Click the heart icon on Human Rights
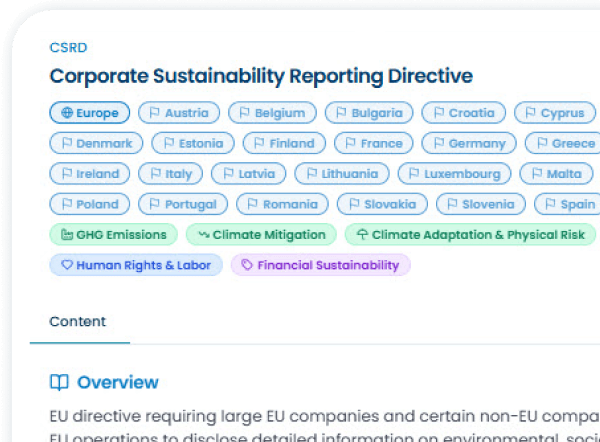The height and width of the screenshot is (442, 600). coord(67,265)
